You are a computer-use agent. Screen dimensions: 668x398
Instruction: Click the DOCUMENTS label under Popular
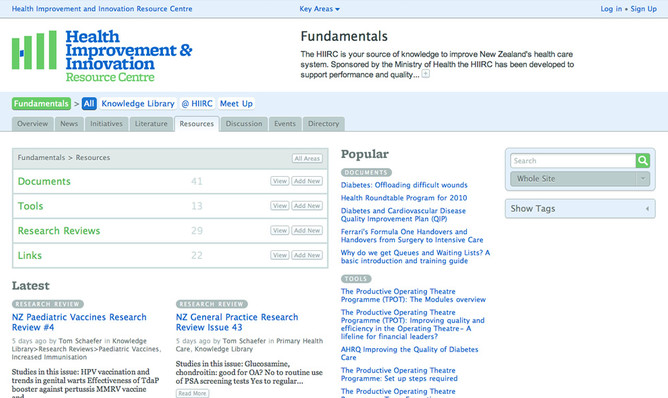(366, 173)
